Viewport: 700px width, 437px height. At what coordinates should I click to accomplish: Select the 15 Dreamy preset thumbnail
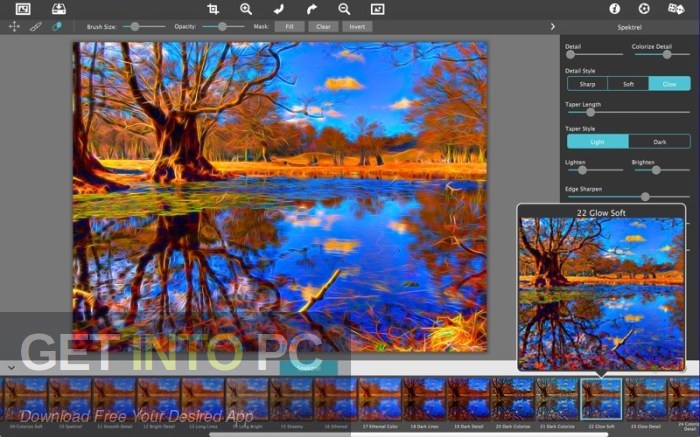point(291,399)
